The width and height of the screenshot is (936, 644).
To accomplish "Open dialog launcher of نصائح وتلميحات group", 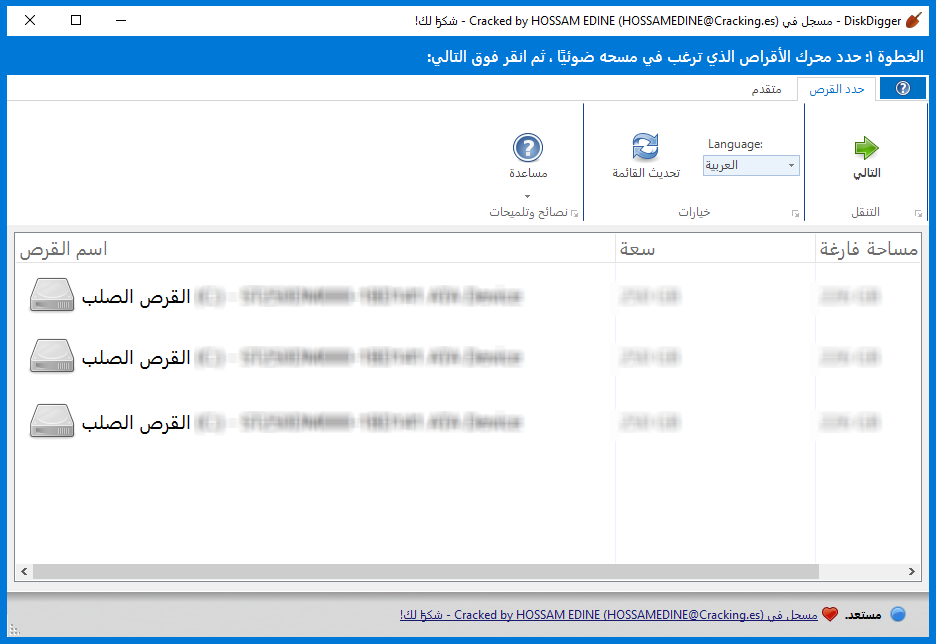I will [x=574, y=213].
